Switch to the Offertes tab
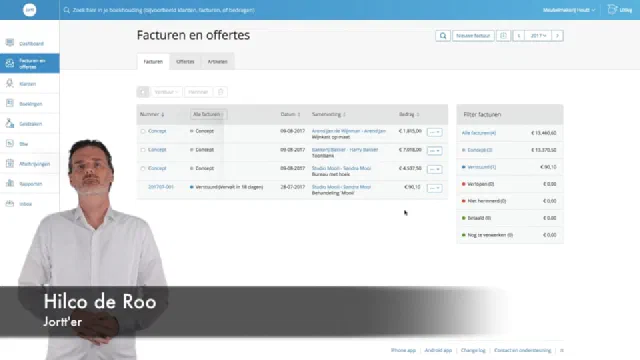Image resolution: width=640 pixels, height=360 pixels. 185,62
